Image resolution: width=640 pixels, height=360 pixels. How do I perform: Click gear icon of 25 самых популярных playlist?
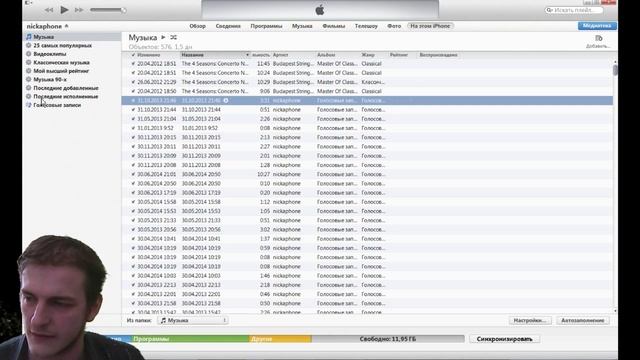29,45
